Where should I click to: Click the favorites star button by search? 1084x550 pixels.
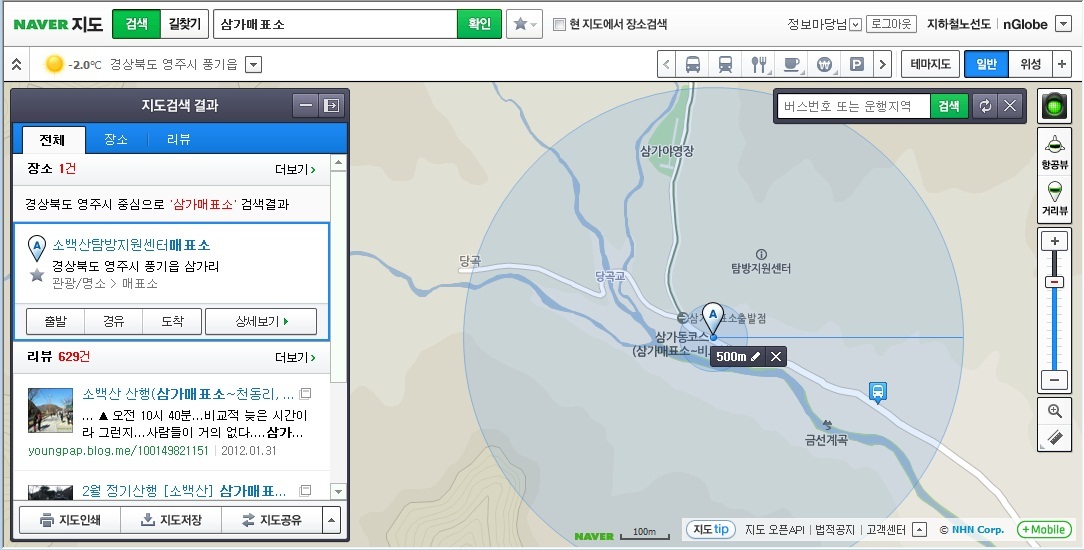click(x=525, y=24)
